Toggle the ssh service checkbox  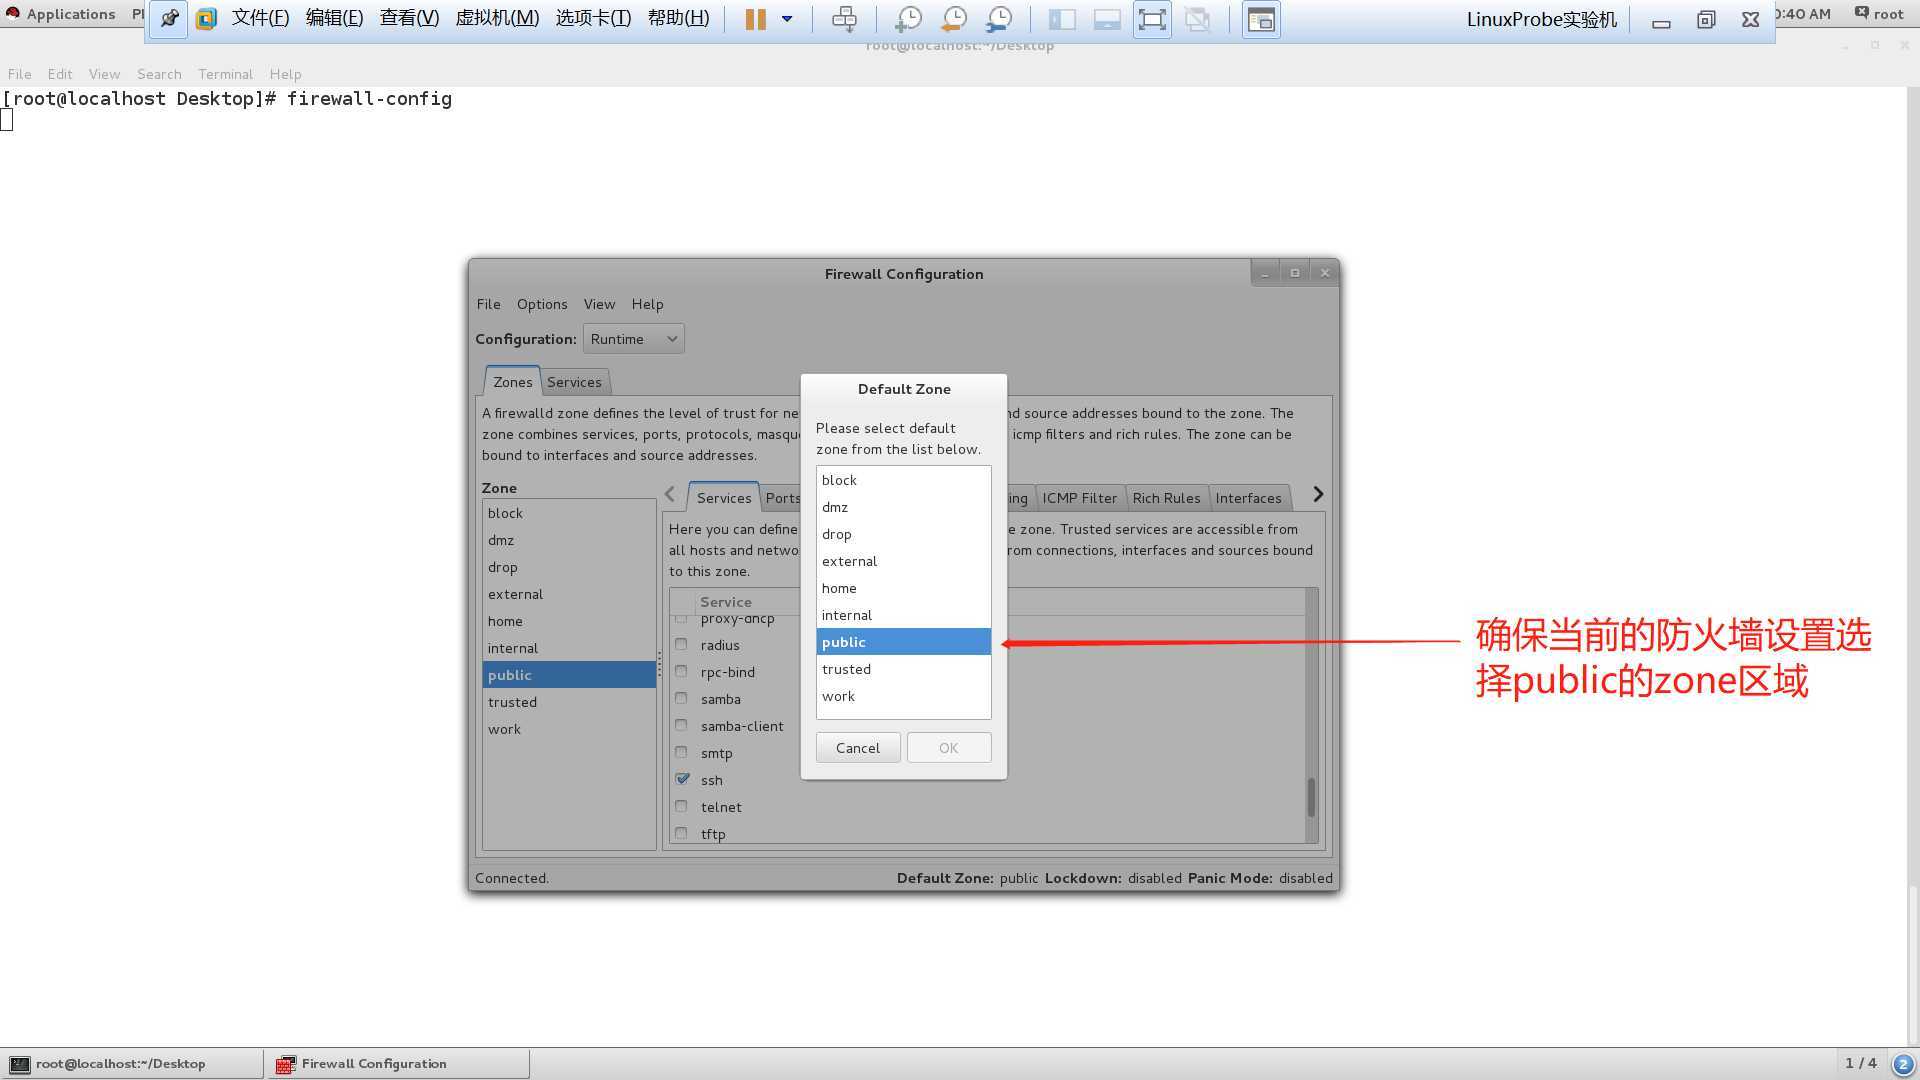click(682, 779)
